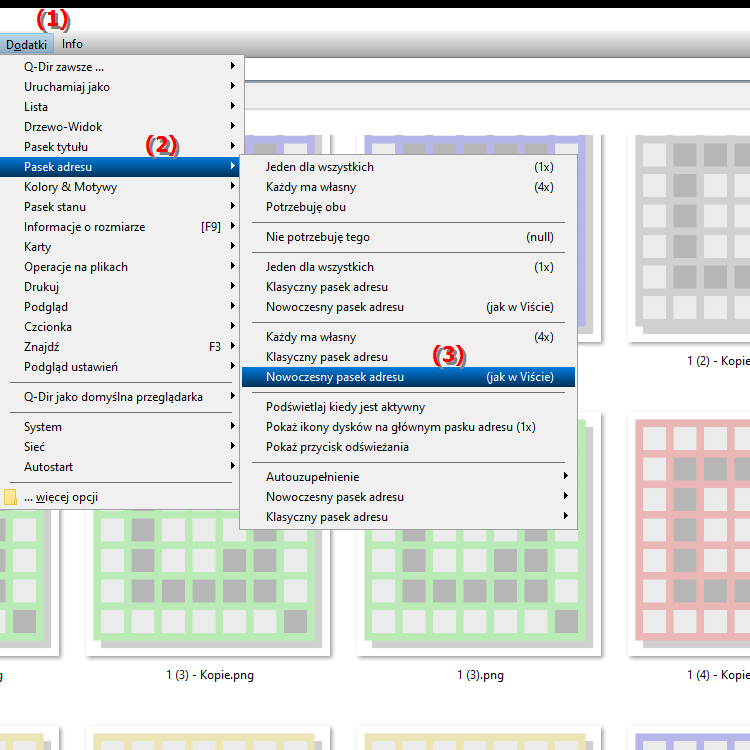Click the ... więcej opcji entry
The height and width of the screenshot is (750, 750).
click(x=122, y=497)
